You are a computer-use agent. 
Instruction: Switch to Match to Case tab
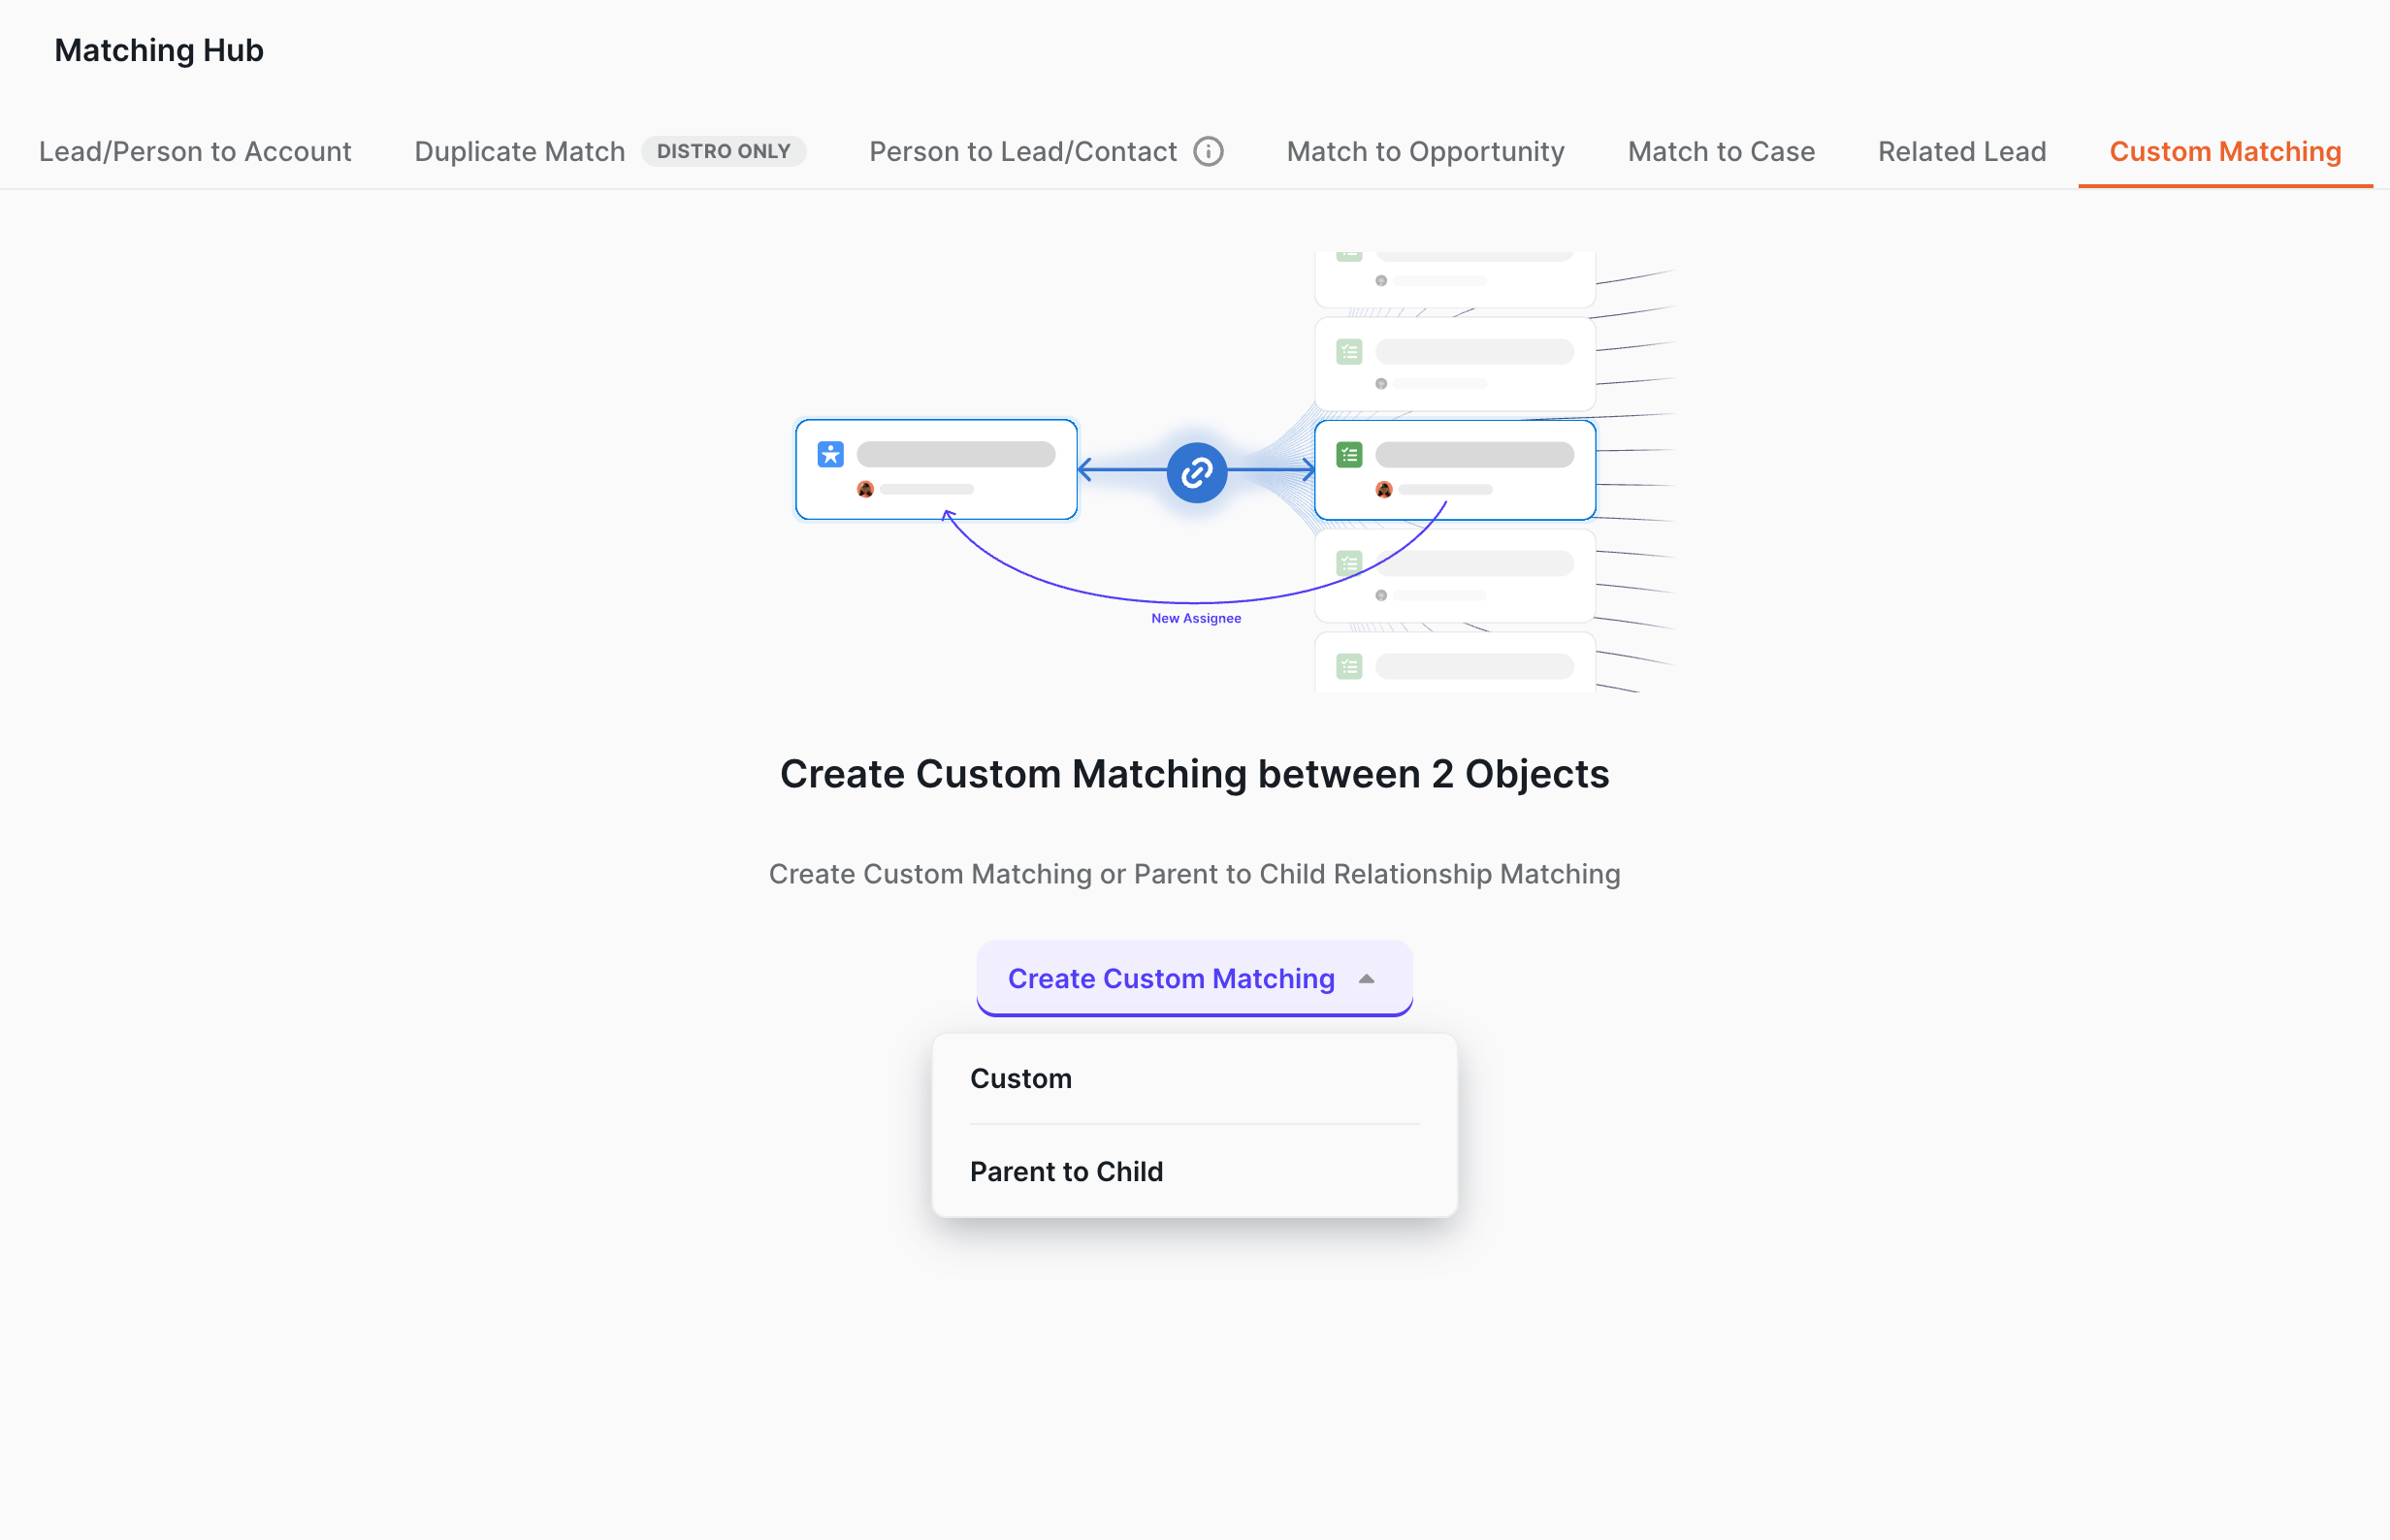click(1721, 151)
